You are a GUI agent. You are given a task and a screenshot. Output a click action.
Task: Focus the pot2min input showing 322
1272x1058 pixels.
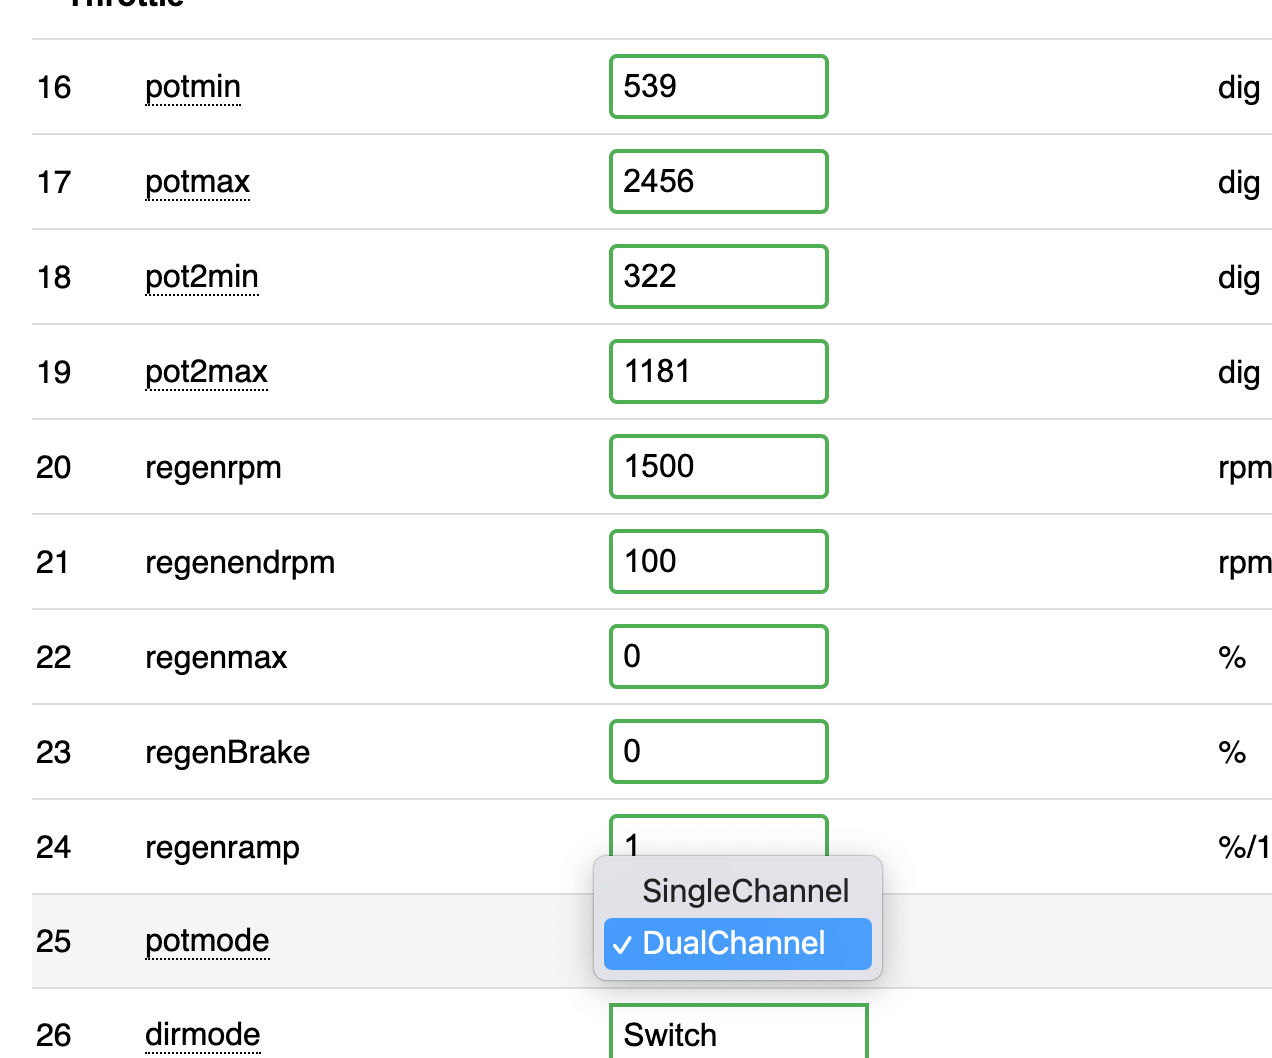[718, 277]
